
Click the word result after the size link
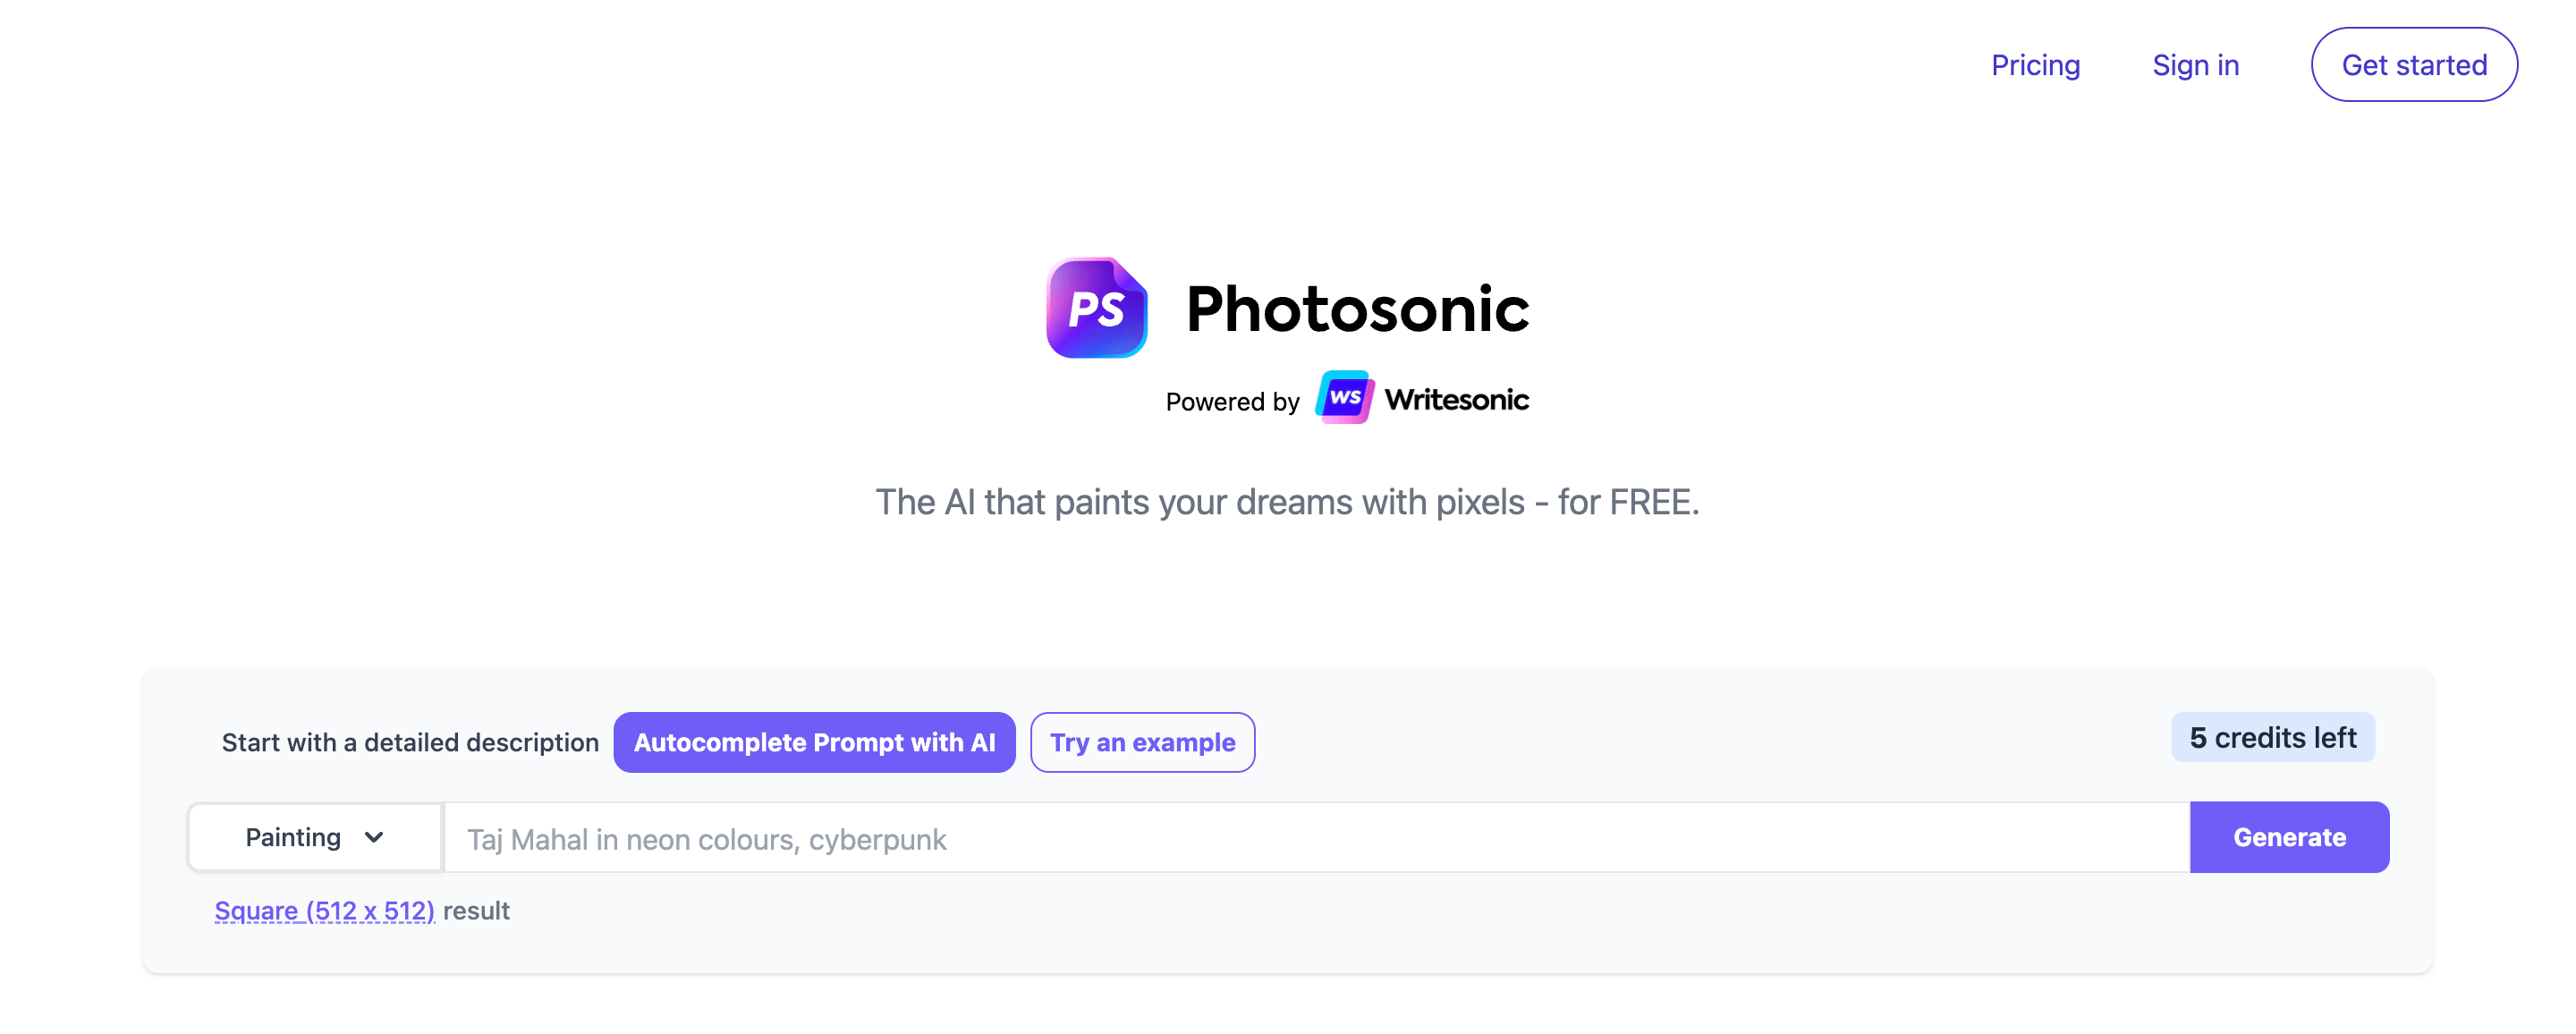tap(476, 911)
